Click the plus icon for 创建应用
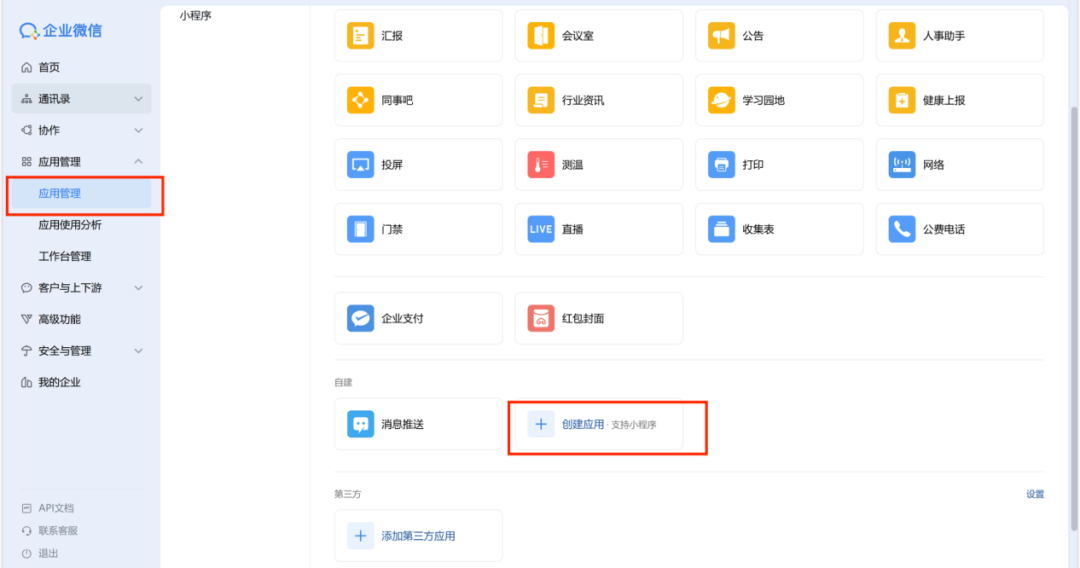 tap(541, 424)
